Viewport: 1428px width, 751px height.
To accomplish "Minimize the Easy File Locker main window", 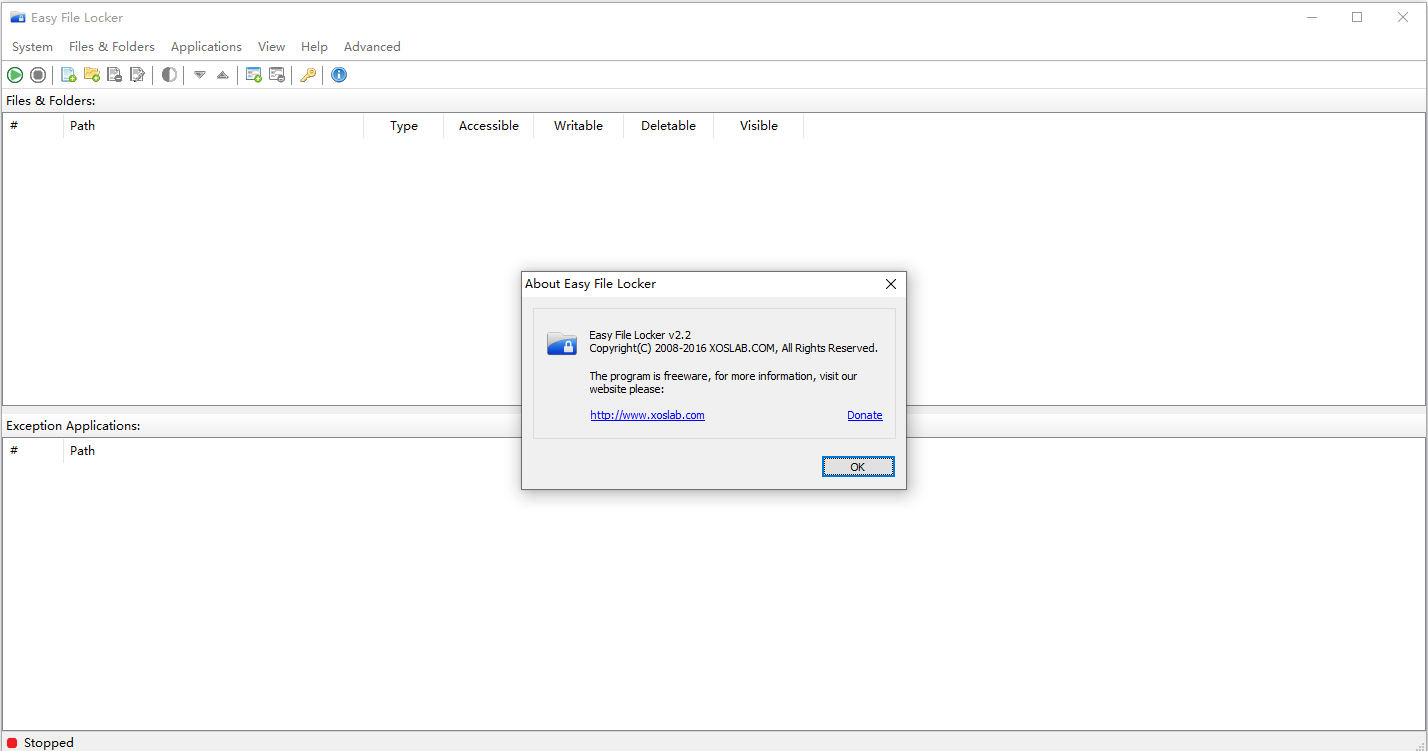I will point(1311,17).
